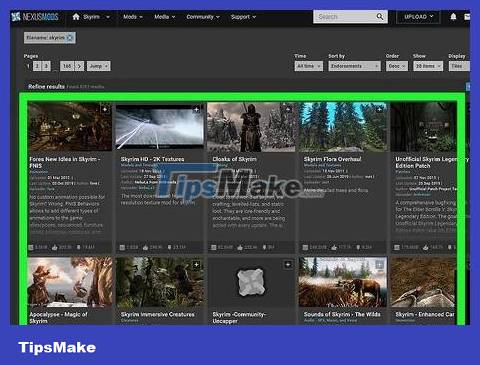This screenshot has width=480, height=365.
Task: Click plus icon on Community Uncapper tile
Action: [x=288, y=265]
